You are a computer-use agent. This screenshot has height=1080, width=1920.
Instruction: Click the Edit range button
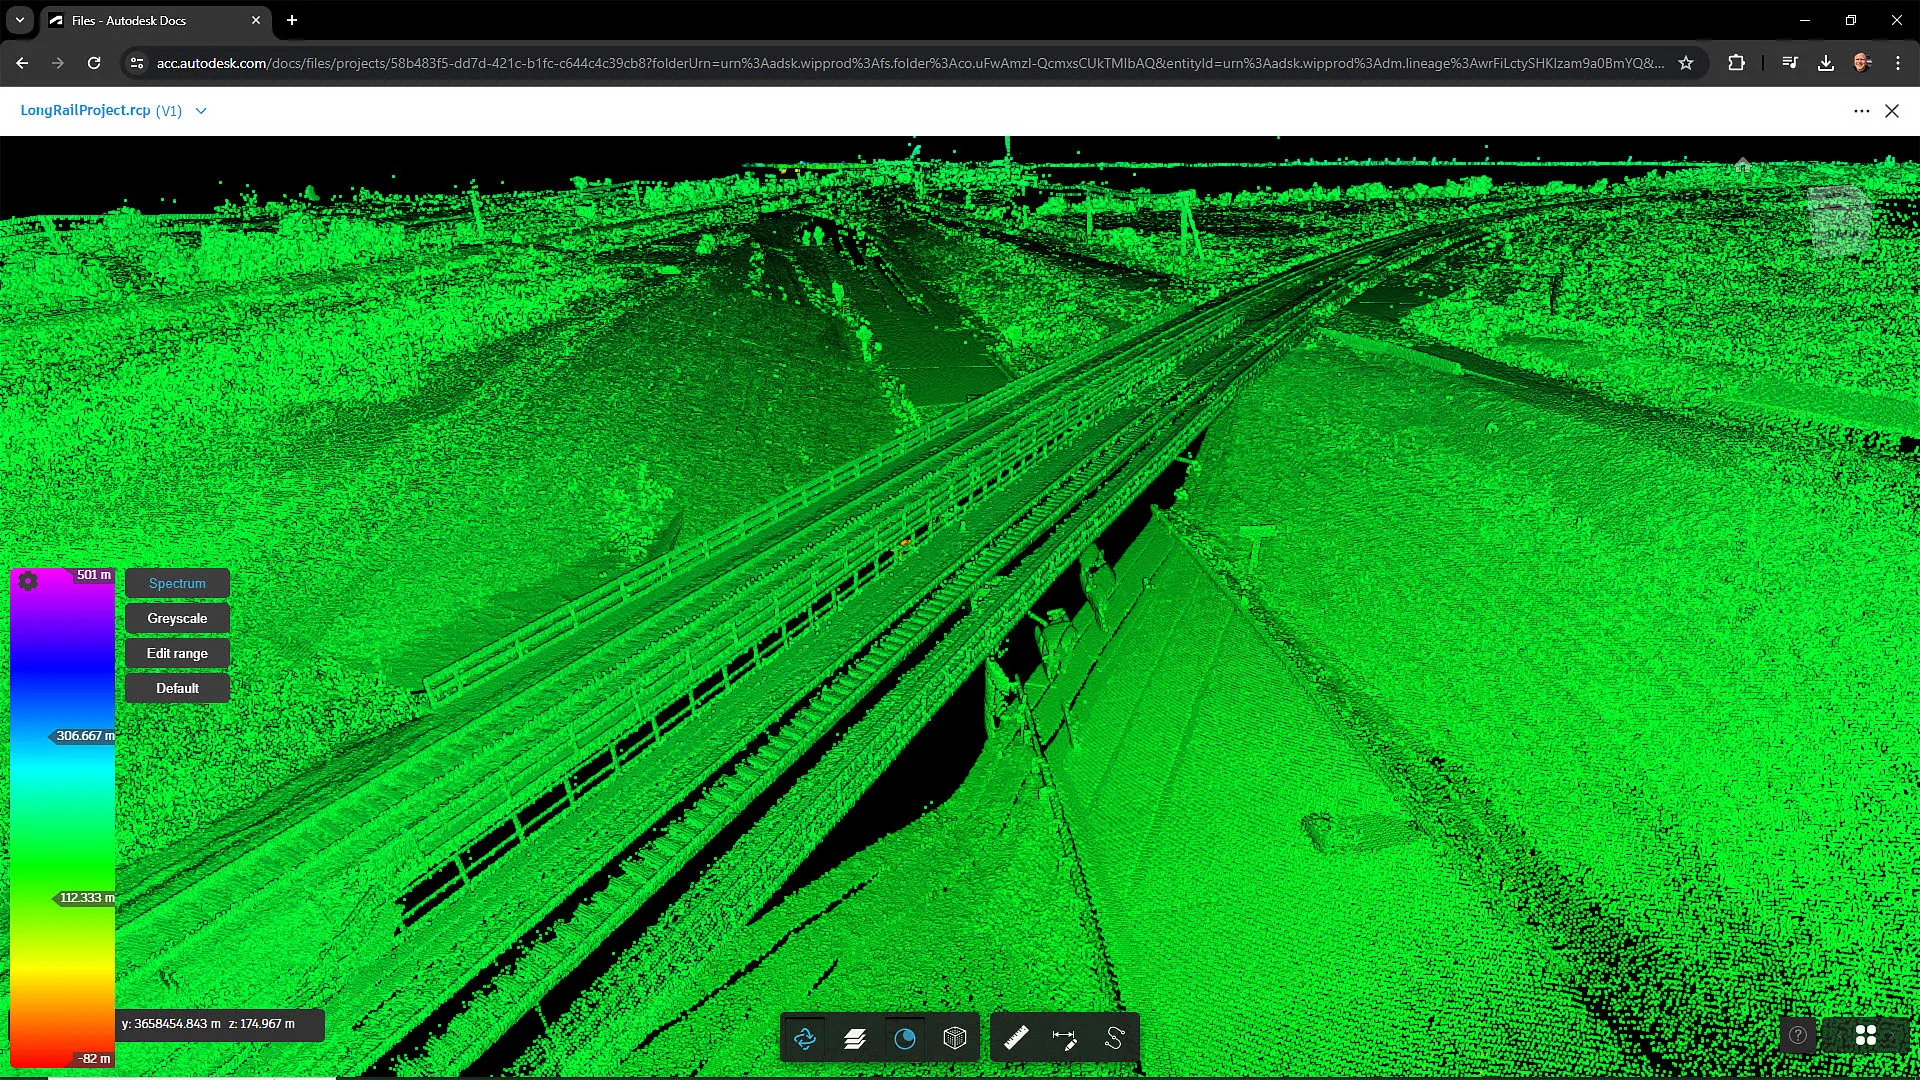tap(176, 653)
